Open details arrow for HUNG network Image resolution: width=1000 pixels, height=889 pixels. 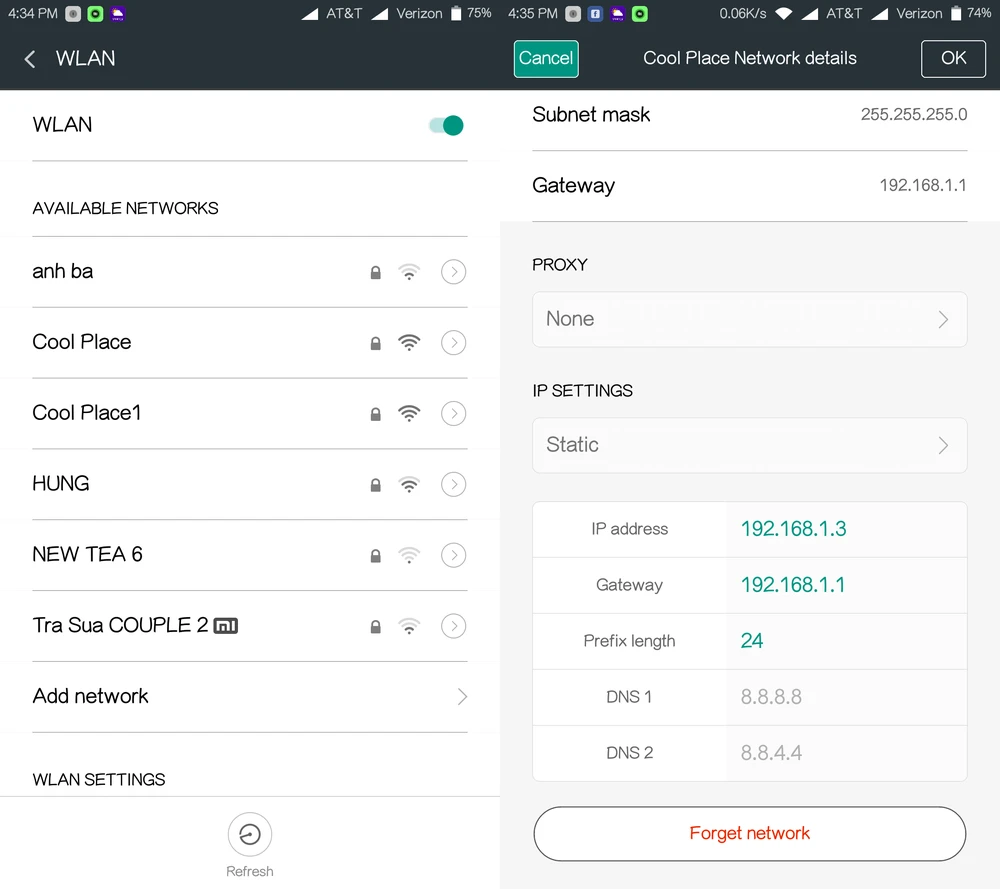pos(453,485)
